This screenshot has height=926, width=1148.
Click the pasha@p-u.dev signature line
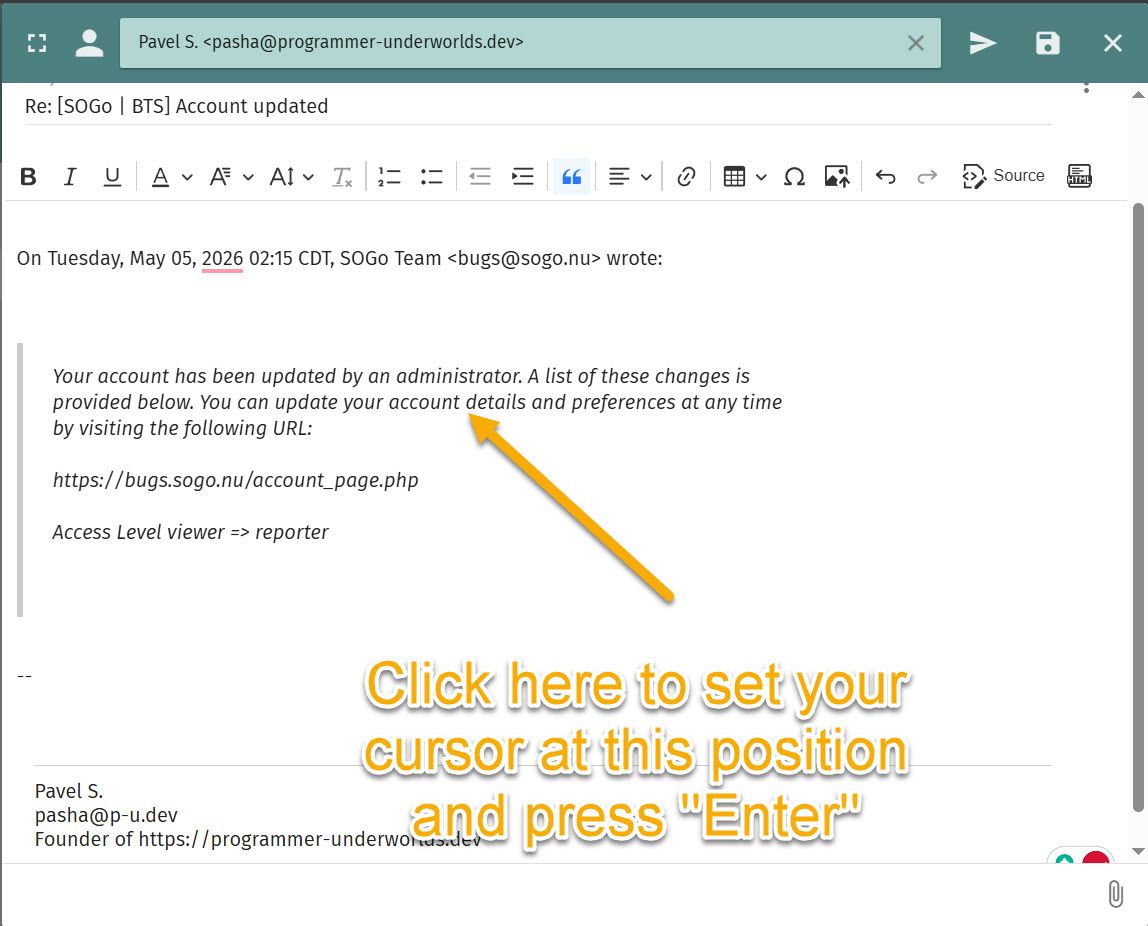point(106,815)
